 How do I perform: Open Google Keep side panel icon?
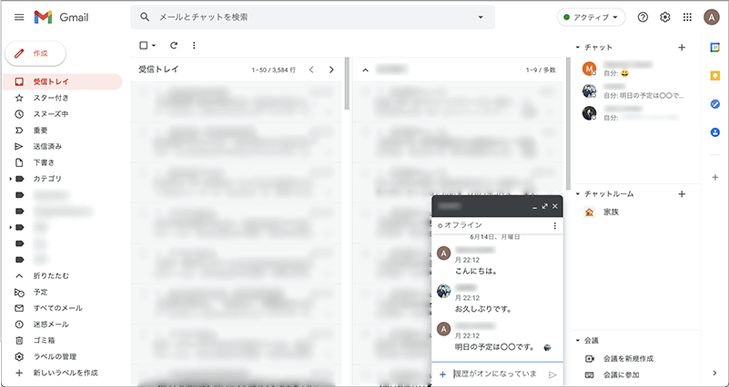click(715, 76)
